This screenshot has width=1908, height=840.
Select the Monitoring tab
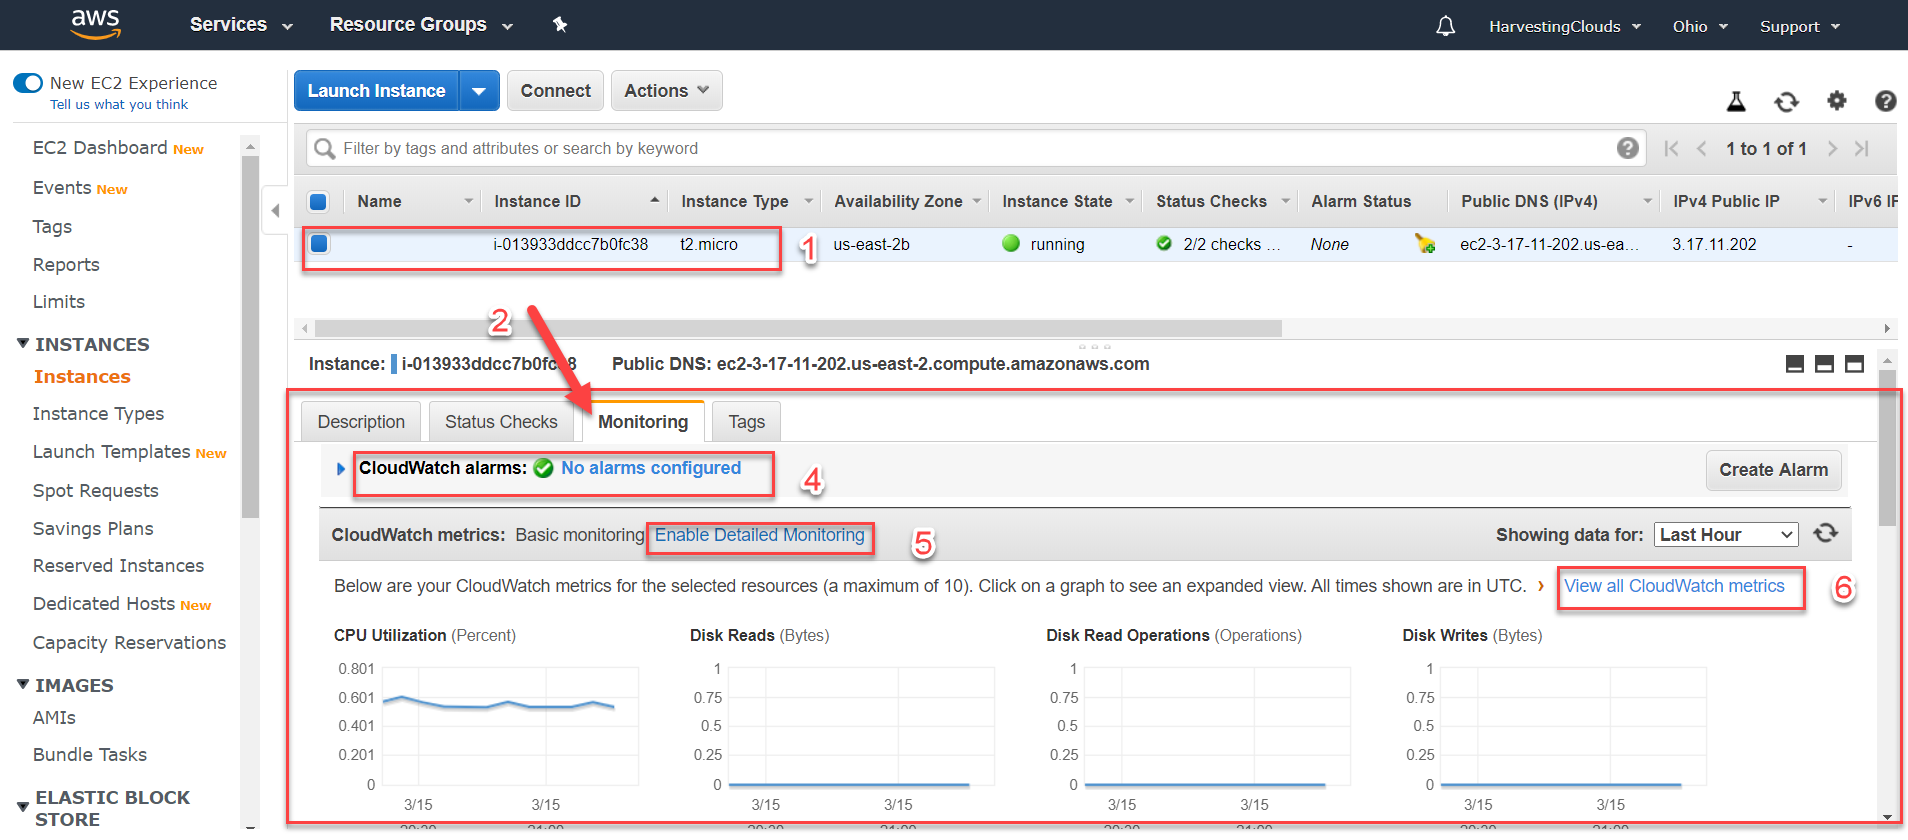(x=643, y=422)
